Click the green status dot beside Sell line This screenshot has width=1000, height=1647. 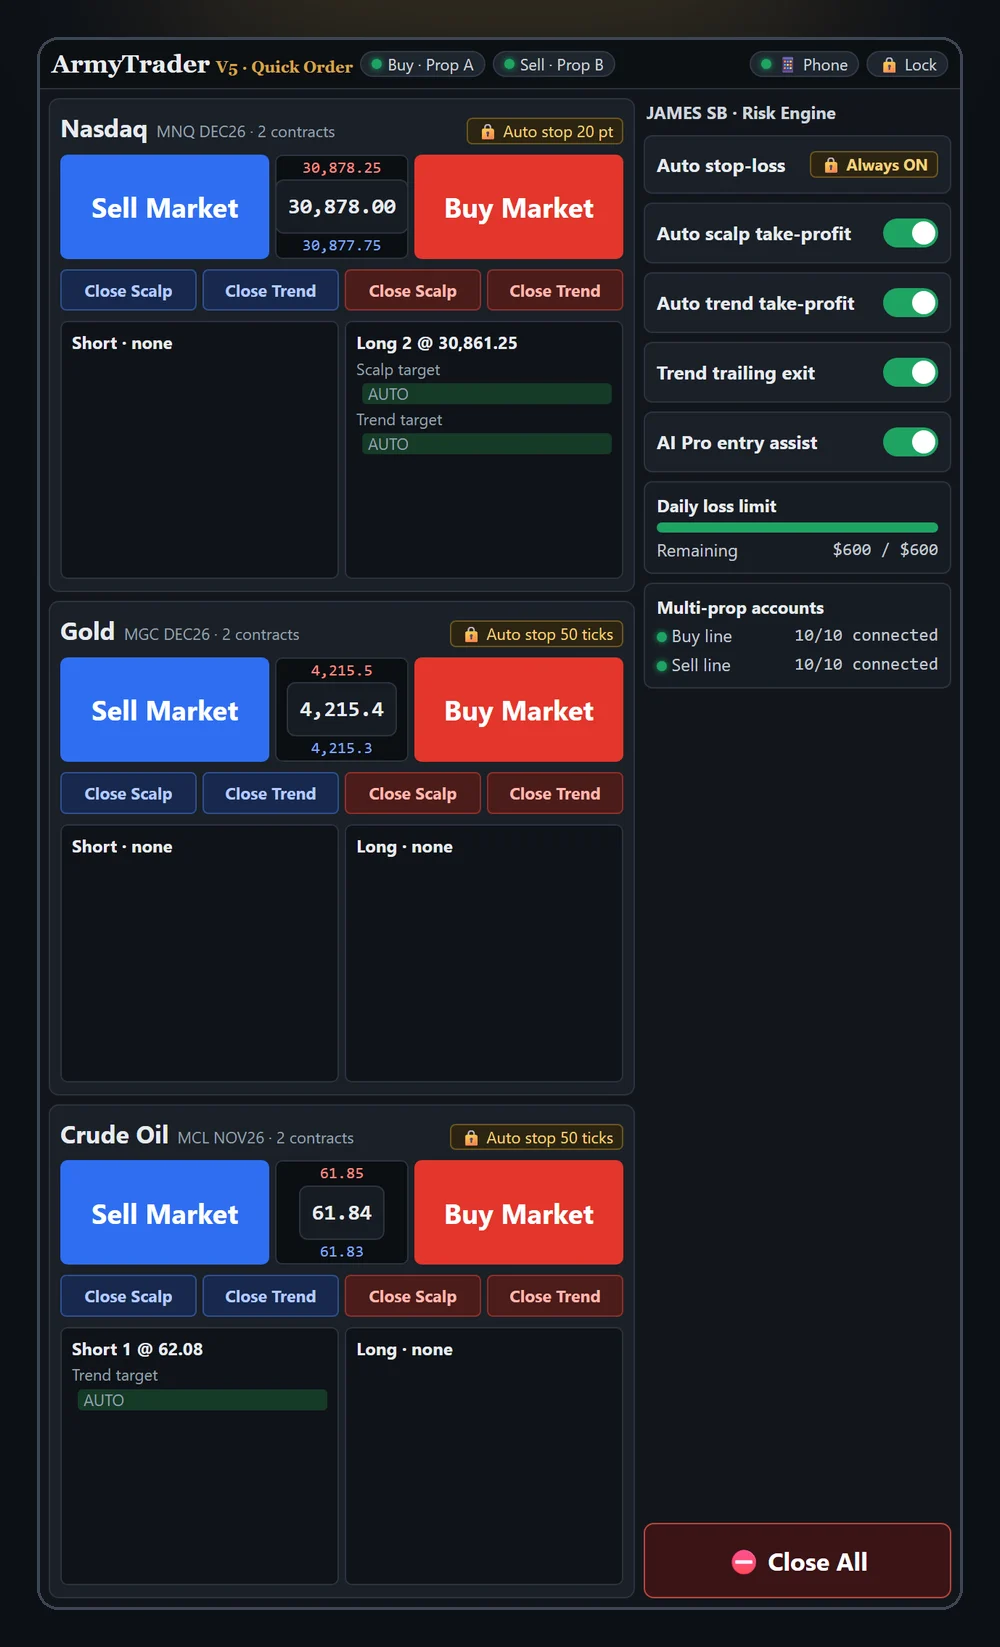(x=662, y=666)
